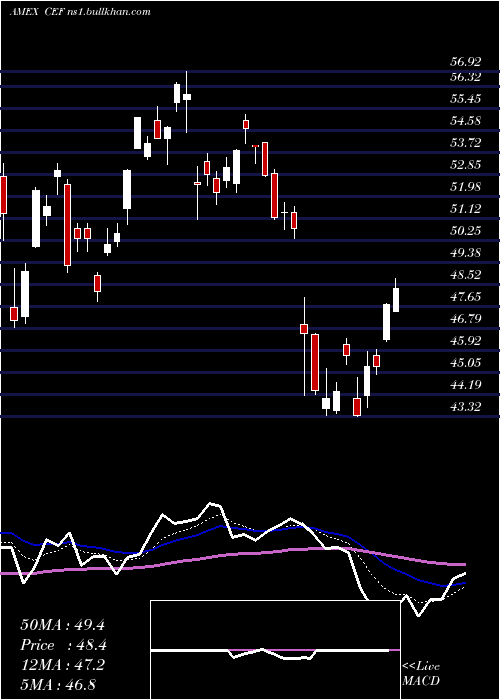This screenshot has width=500, height=700.
Task: Click the AMEX CEF chart title text
Action: [x=80, y=12]
